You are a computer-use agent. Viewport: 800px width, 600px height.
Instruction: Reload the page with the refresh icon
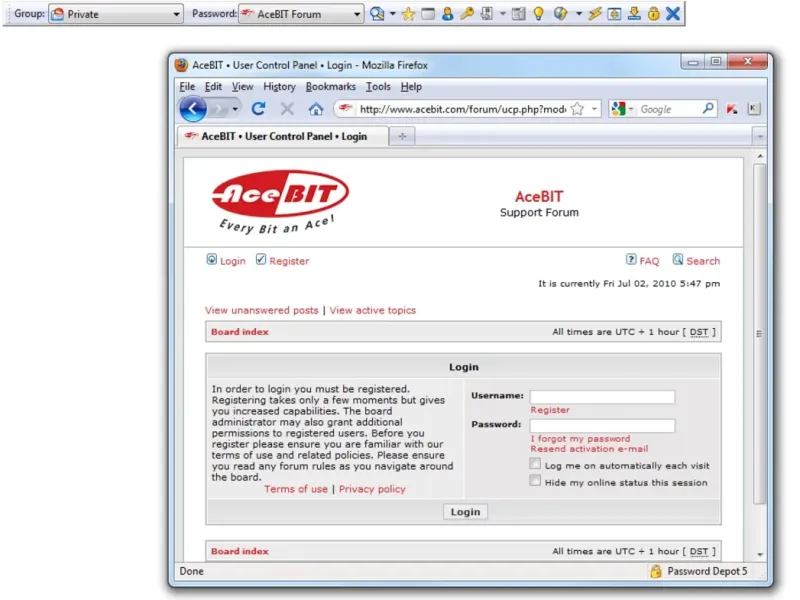(x=258, y=109)
